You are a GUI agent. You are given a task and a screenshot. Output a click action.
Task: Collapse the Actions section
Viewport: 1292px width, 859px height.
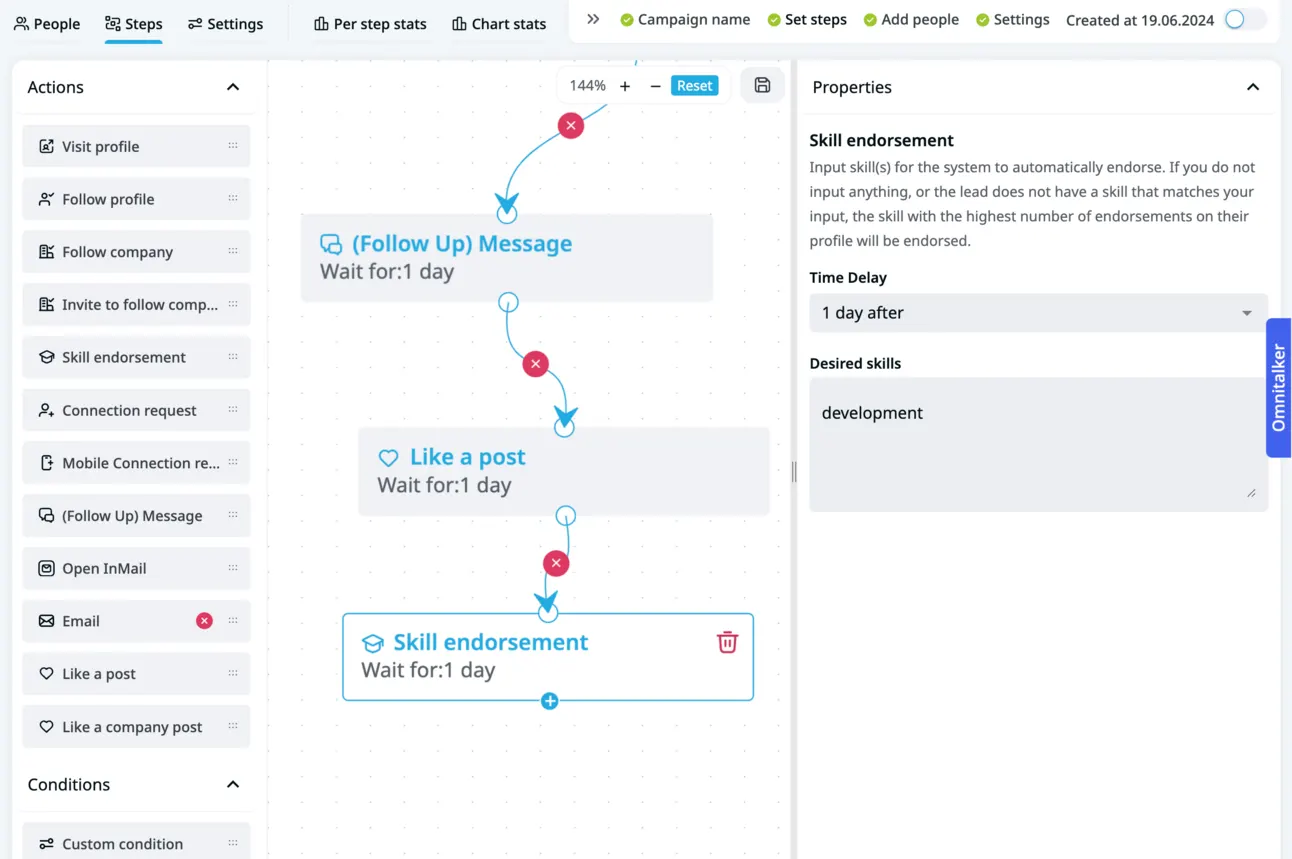[x=233, y=87]
